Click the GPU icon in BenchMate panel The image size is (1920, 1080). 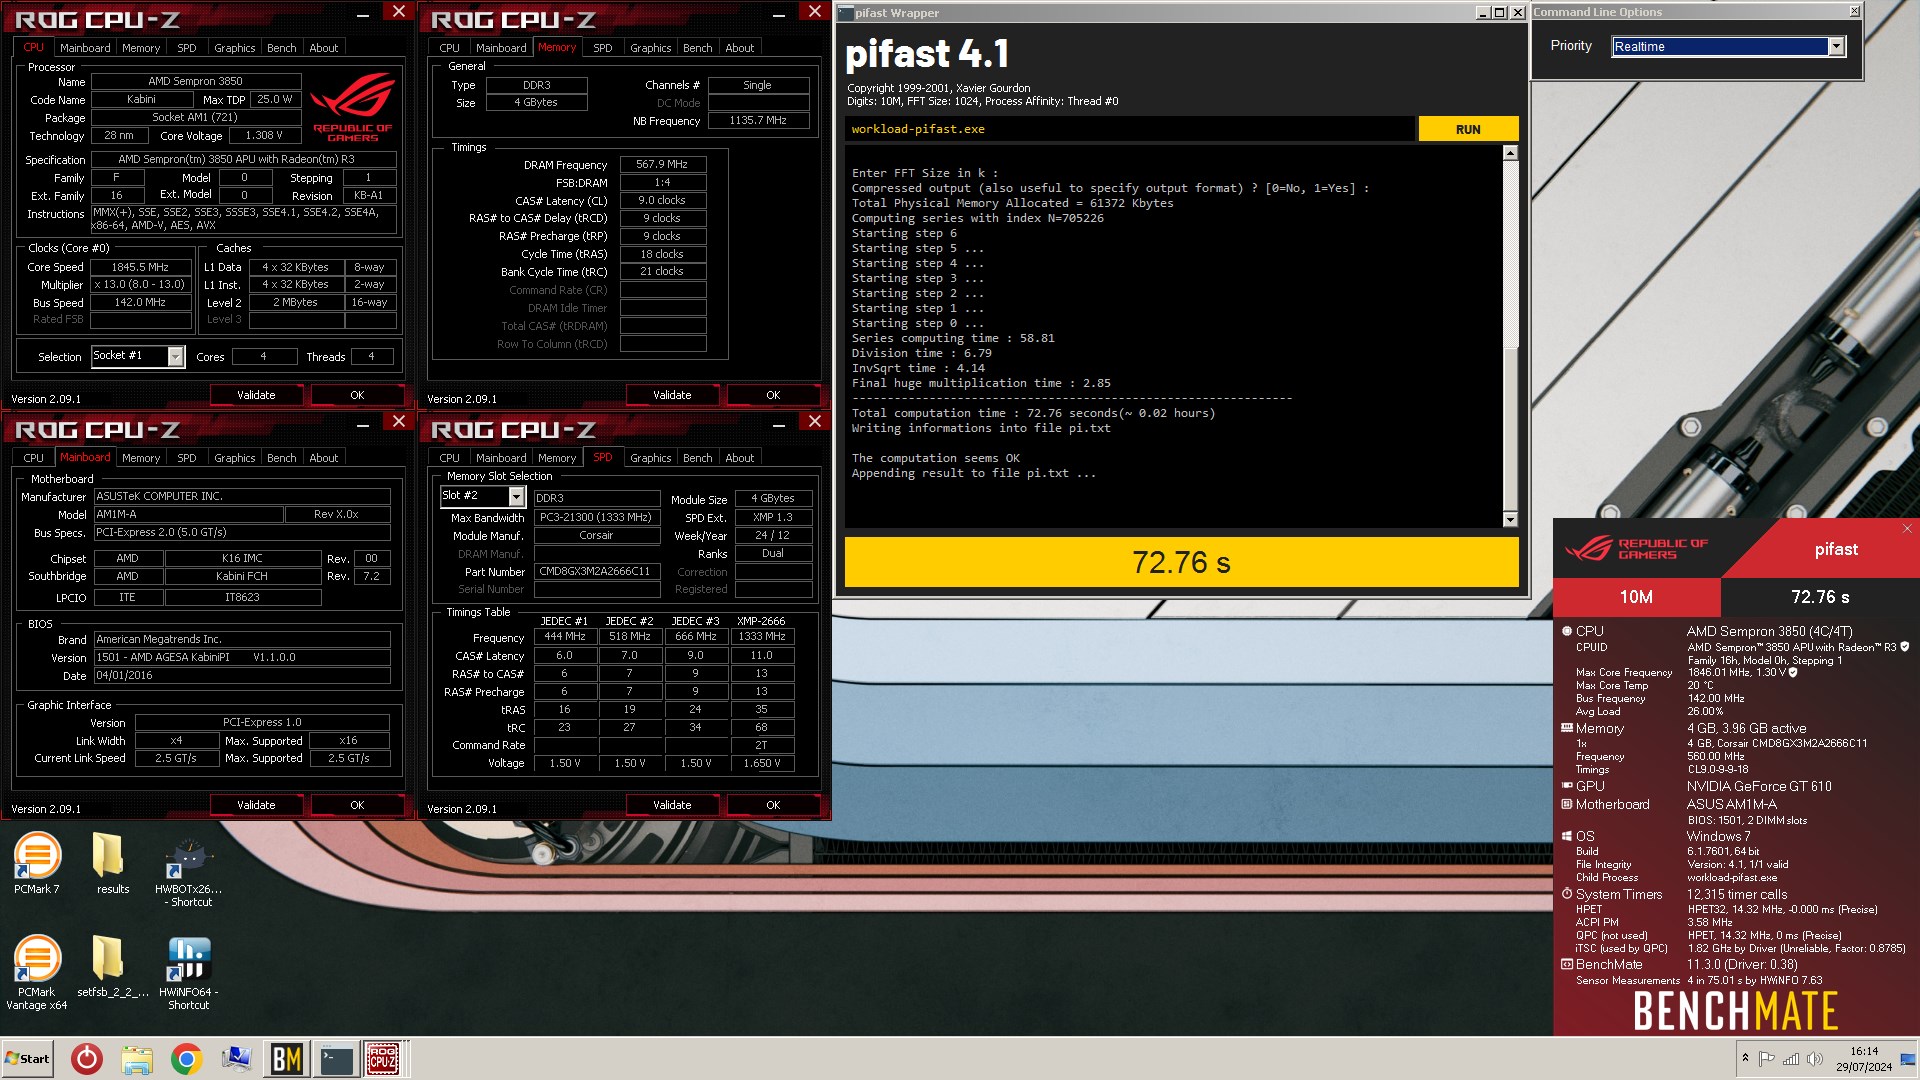pyautogui.click(x=1567, y=786)
